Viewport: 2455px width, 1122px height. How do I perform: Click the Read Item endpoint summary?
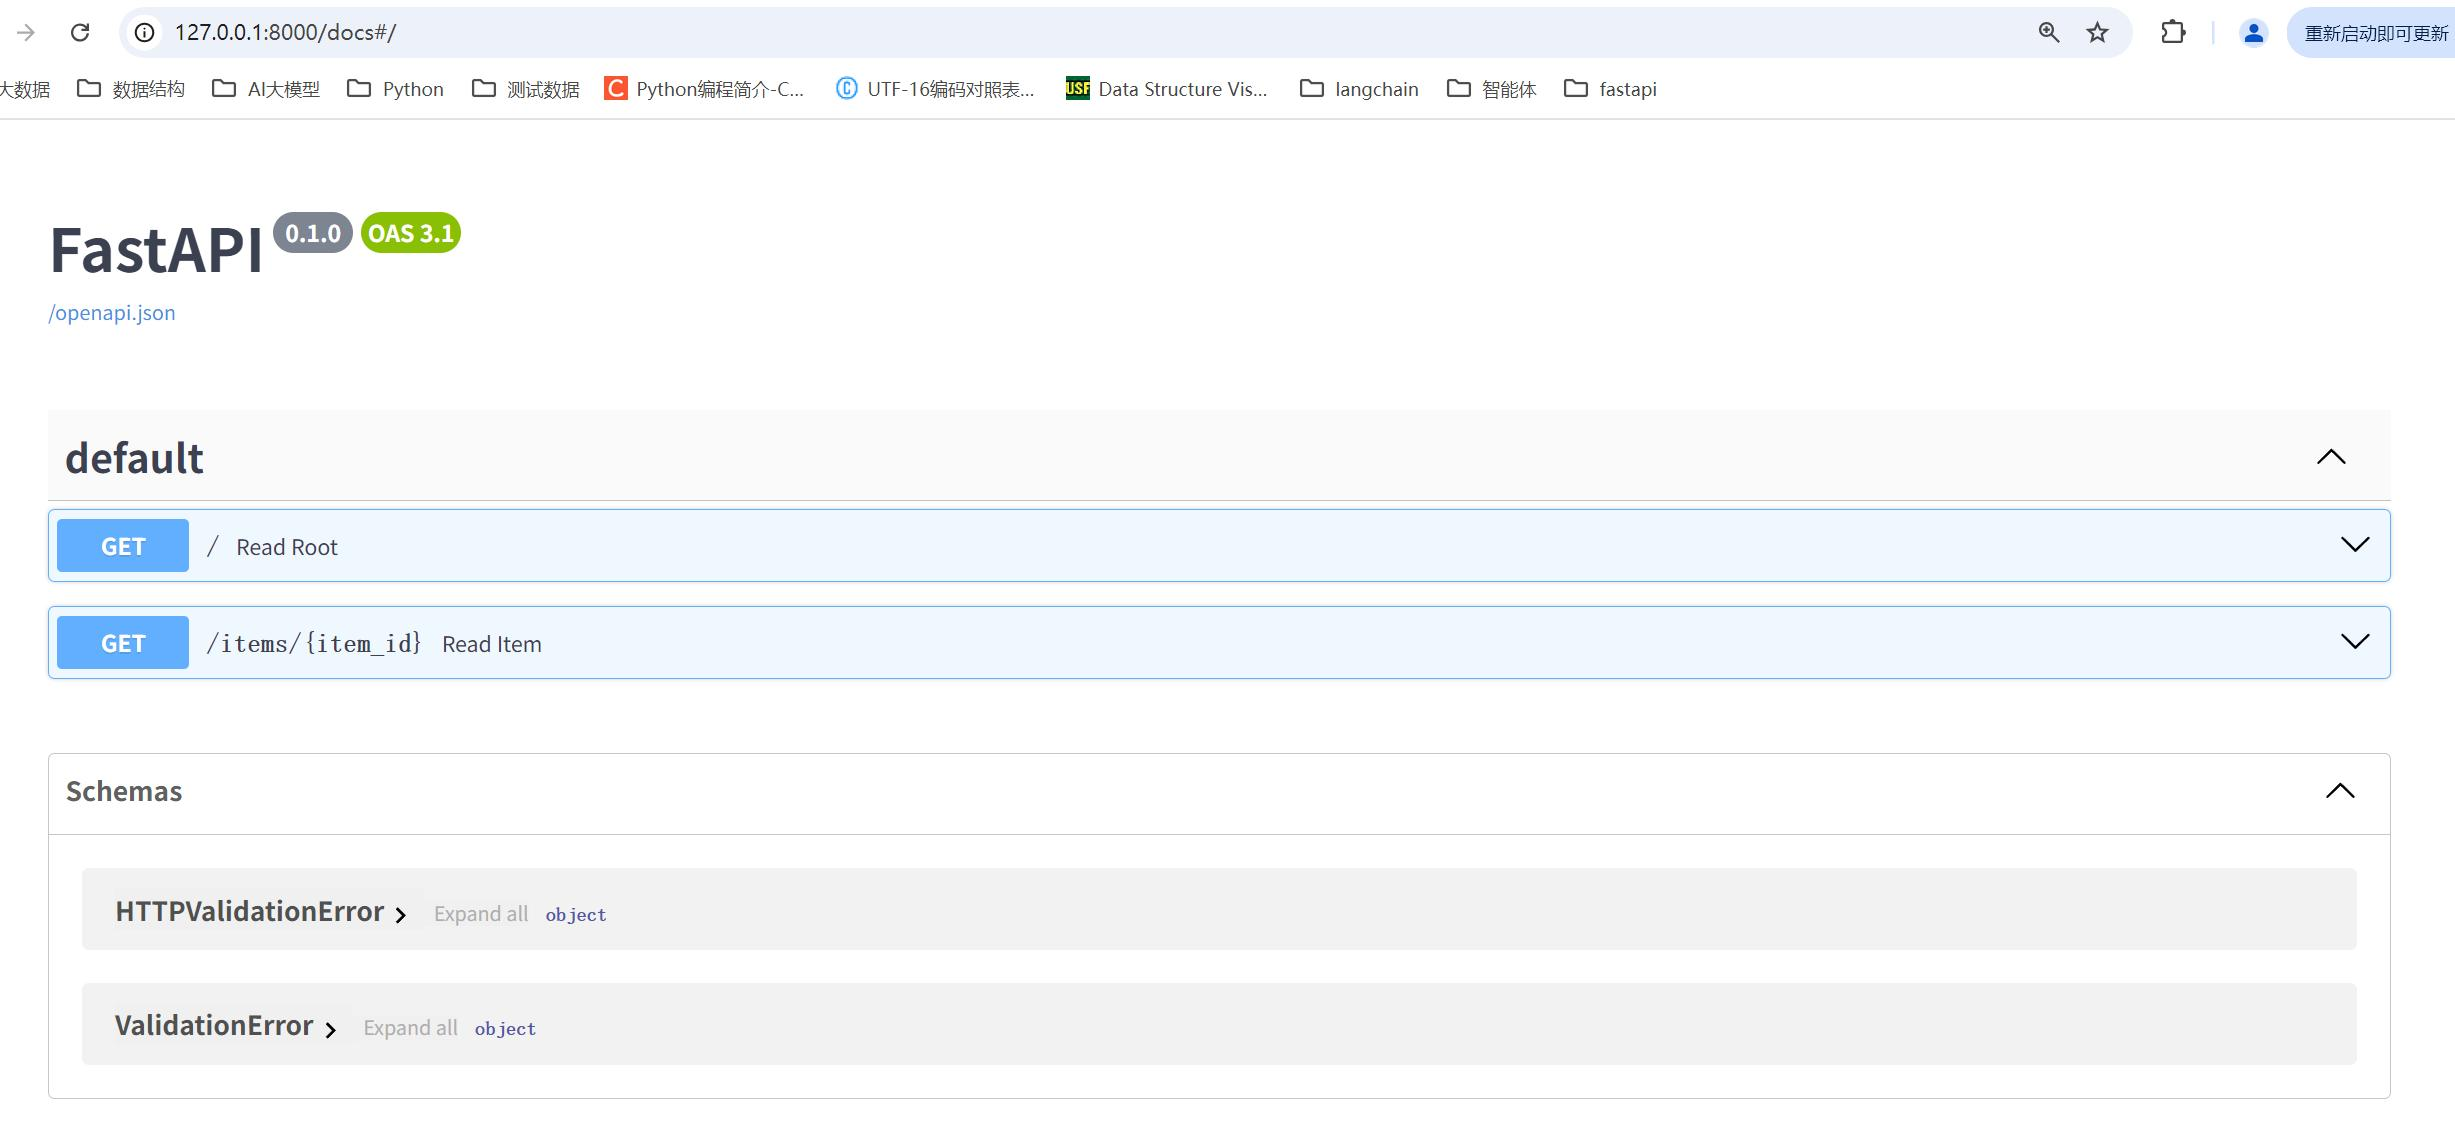(492, 644)
